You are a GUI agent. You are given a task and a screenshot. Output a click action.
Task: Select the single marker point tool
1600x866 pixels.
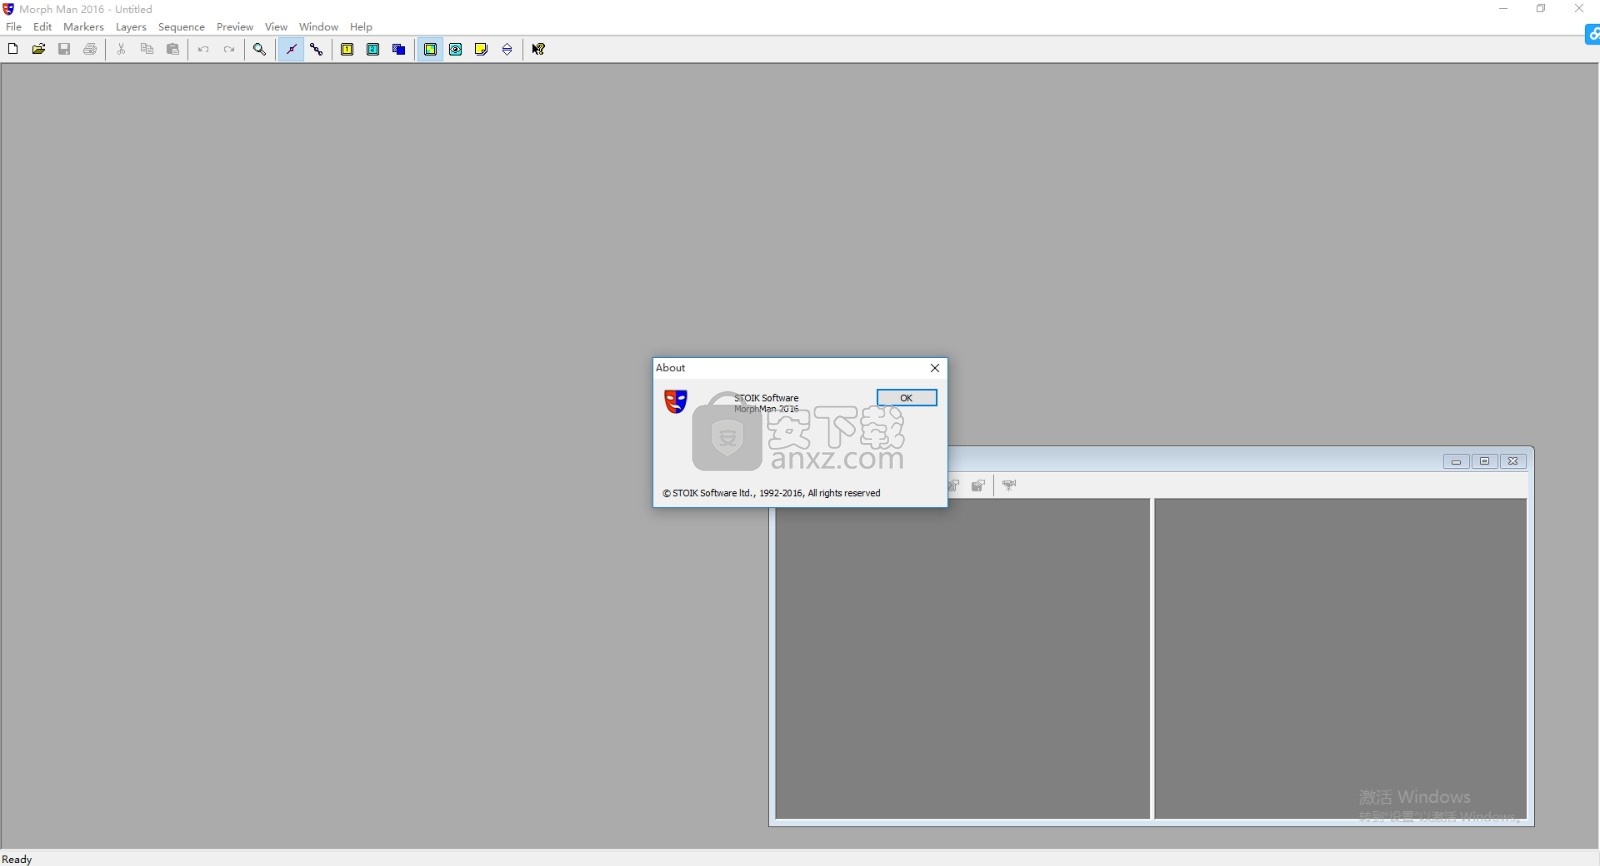pos(291,49)
